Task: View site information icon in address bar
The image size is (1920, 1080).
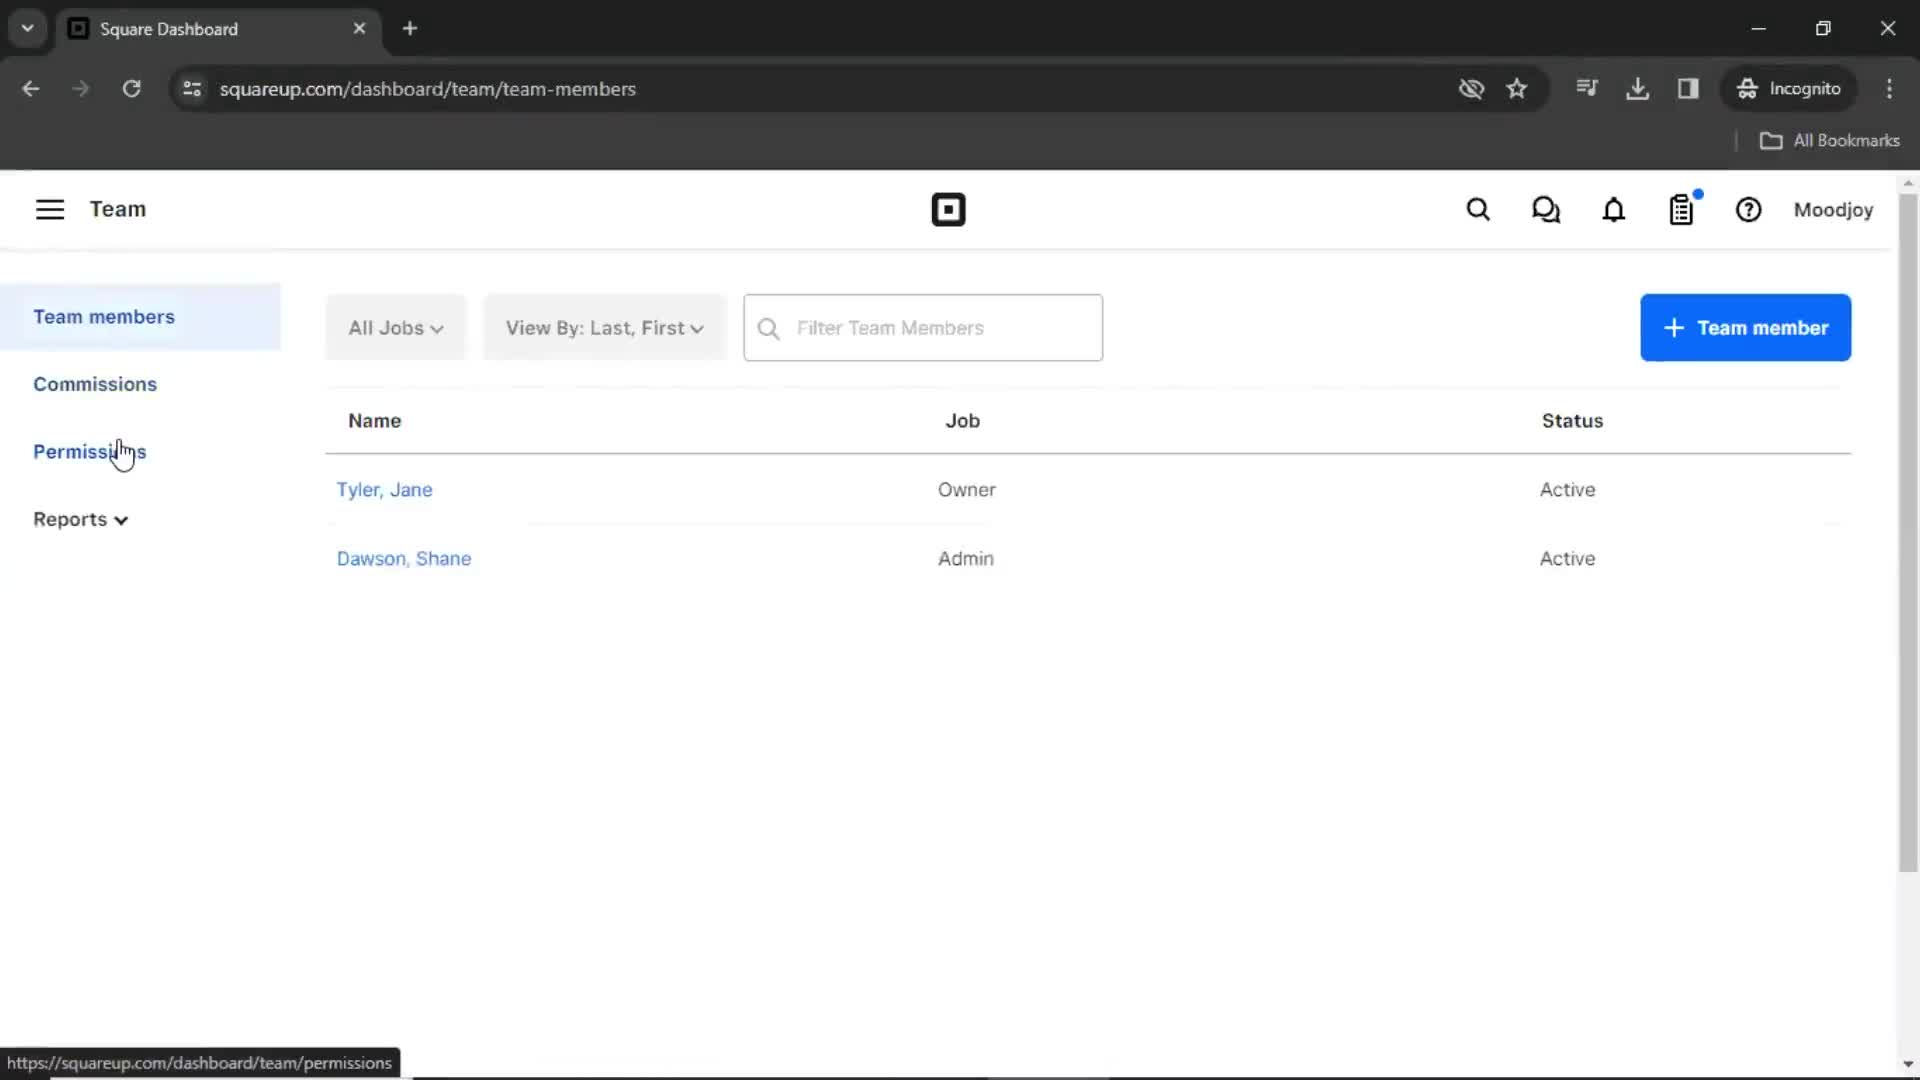Action: point(192,89)
